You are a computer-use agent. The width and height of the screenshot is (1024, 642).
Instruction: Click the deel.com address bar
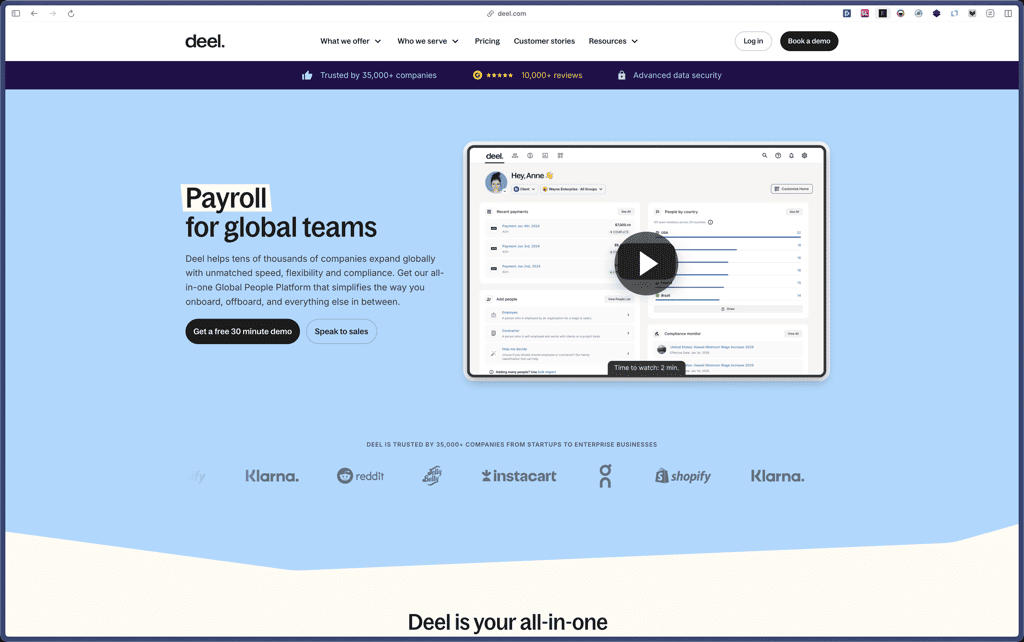(511, 13)
